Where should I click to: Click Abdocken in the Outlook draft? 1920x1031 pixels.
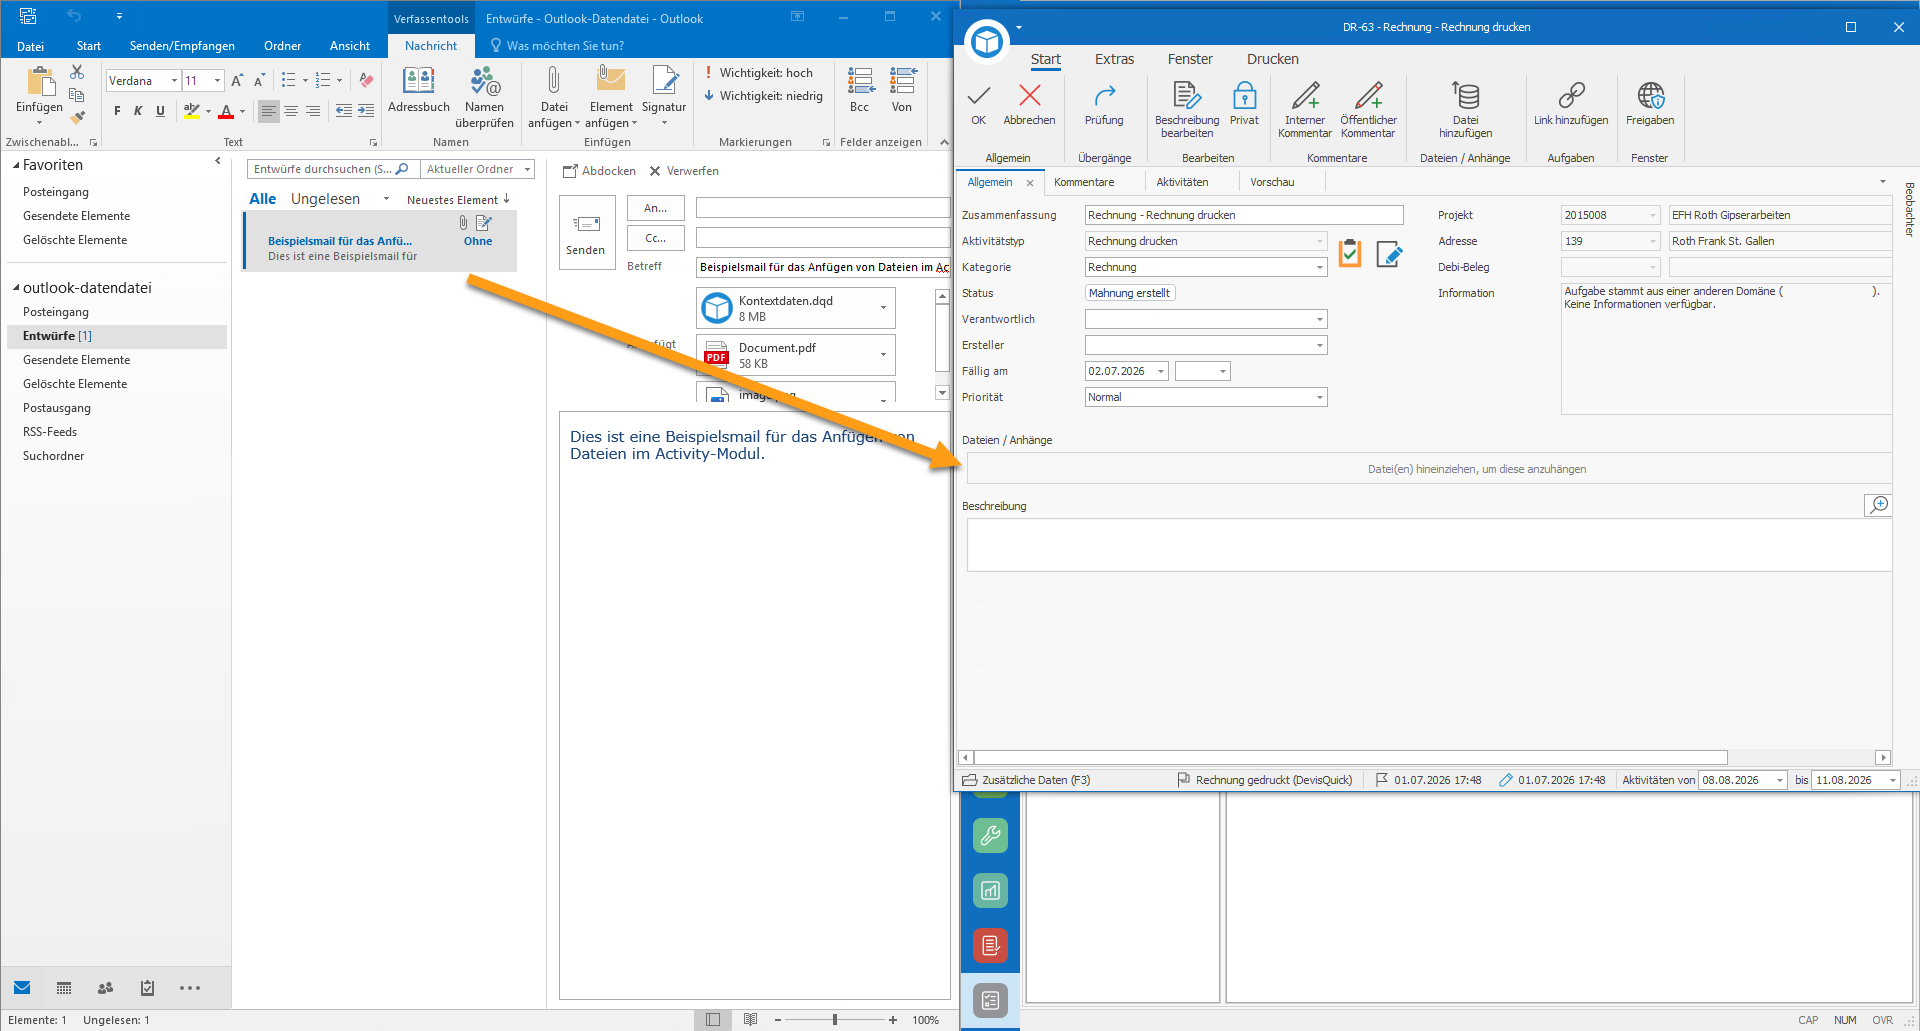[x=599, y=171]
